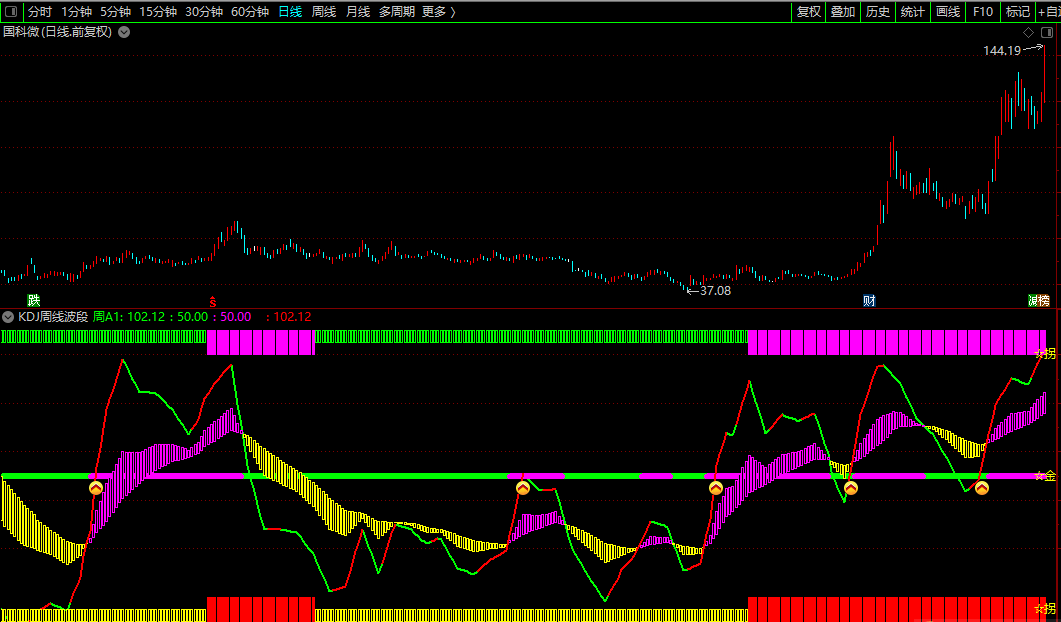Click the fifth yellow buy-signal arrow icon
Image resolution: width=1061 pixels, height=622 pixels.
click(x=982, y=488)
